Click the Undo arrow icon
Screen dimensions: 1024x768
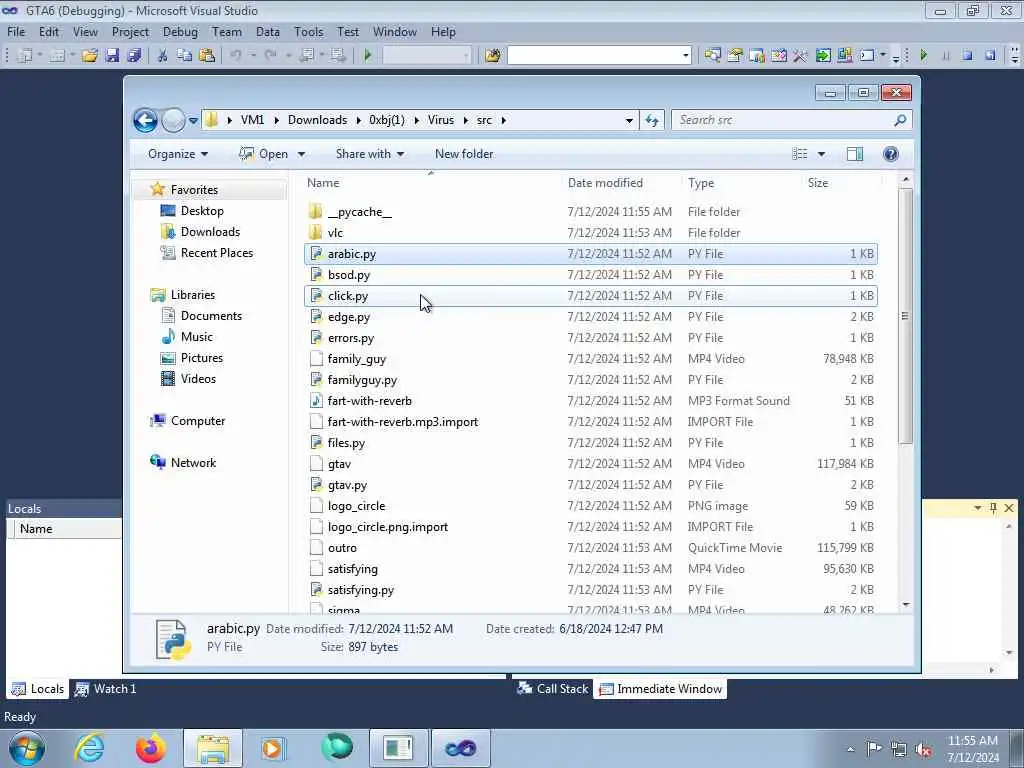(x=236, y=56)
